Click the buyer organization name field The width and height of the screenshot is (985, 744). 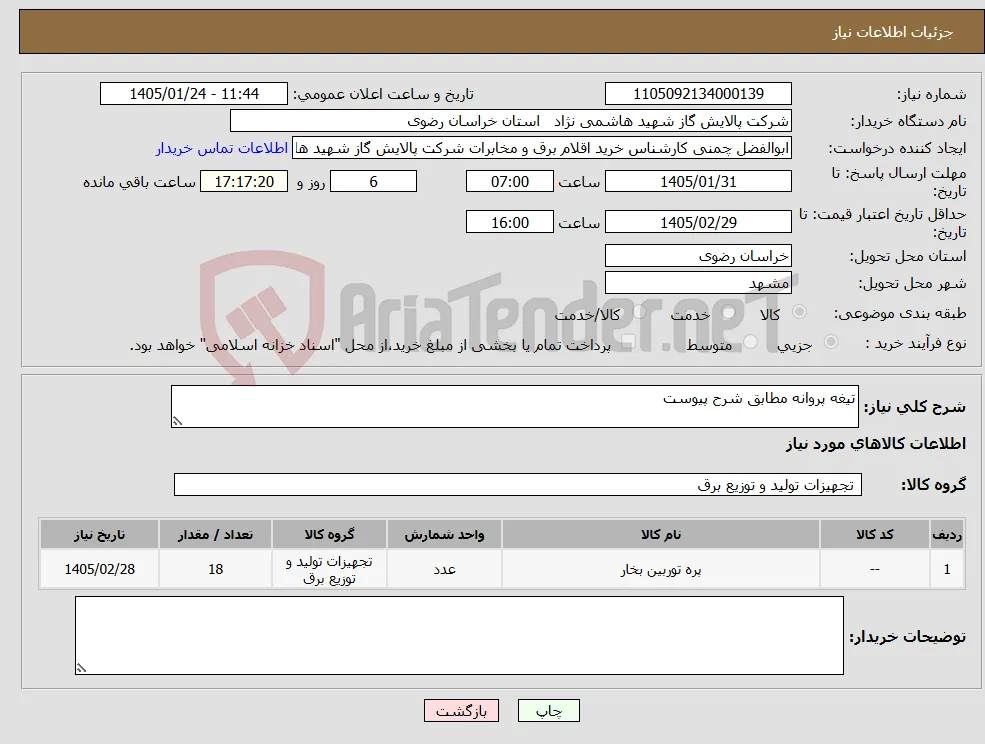pyautogui.click(x=510, y=121)
